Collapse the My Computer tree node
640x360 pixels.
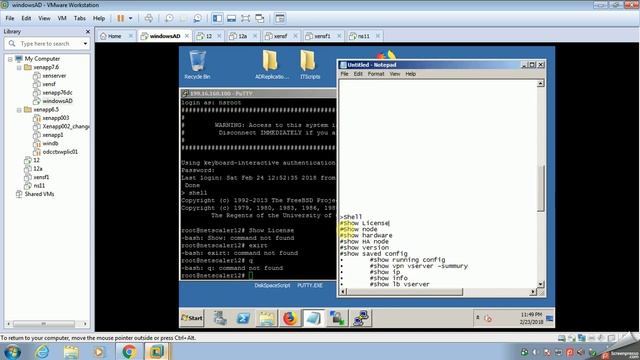[10, 59]
